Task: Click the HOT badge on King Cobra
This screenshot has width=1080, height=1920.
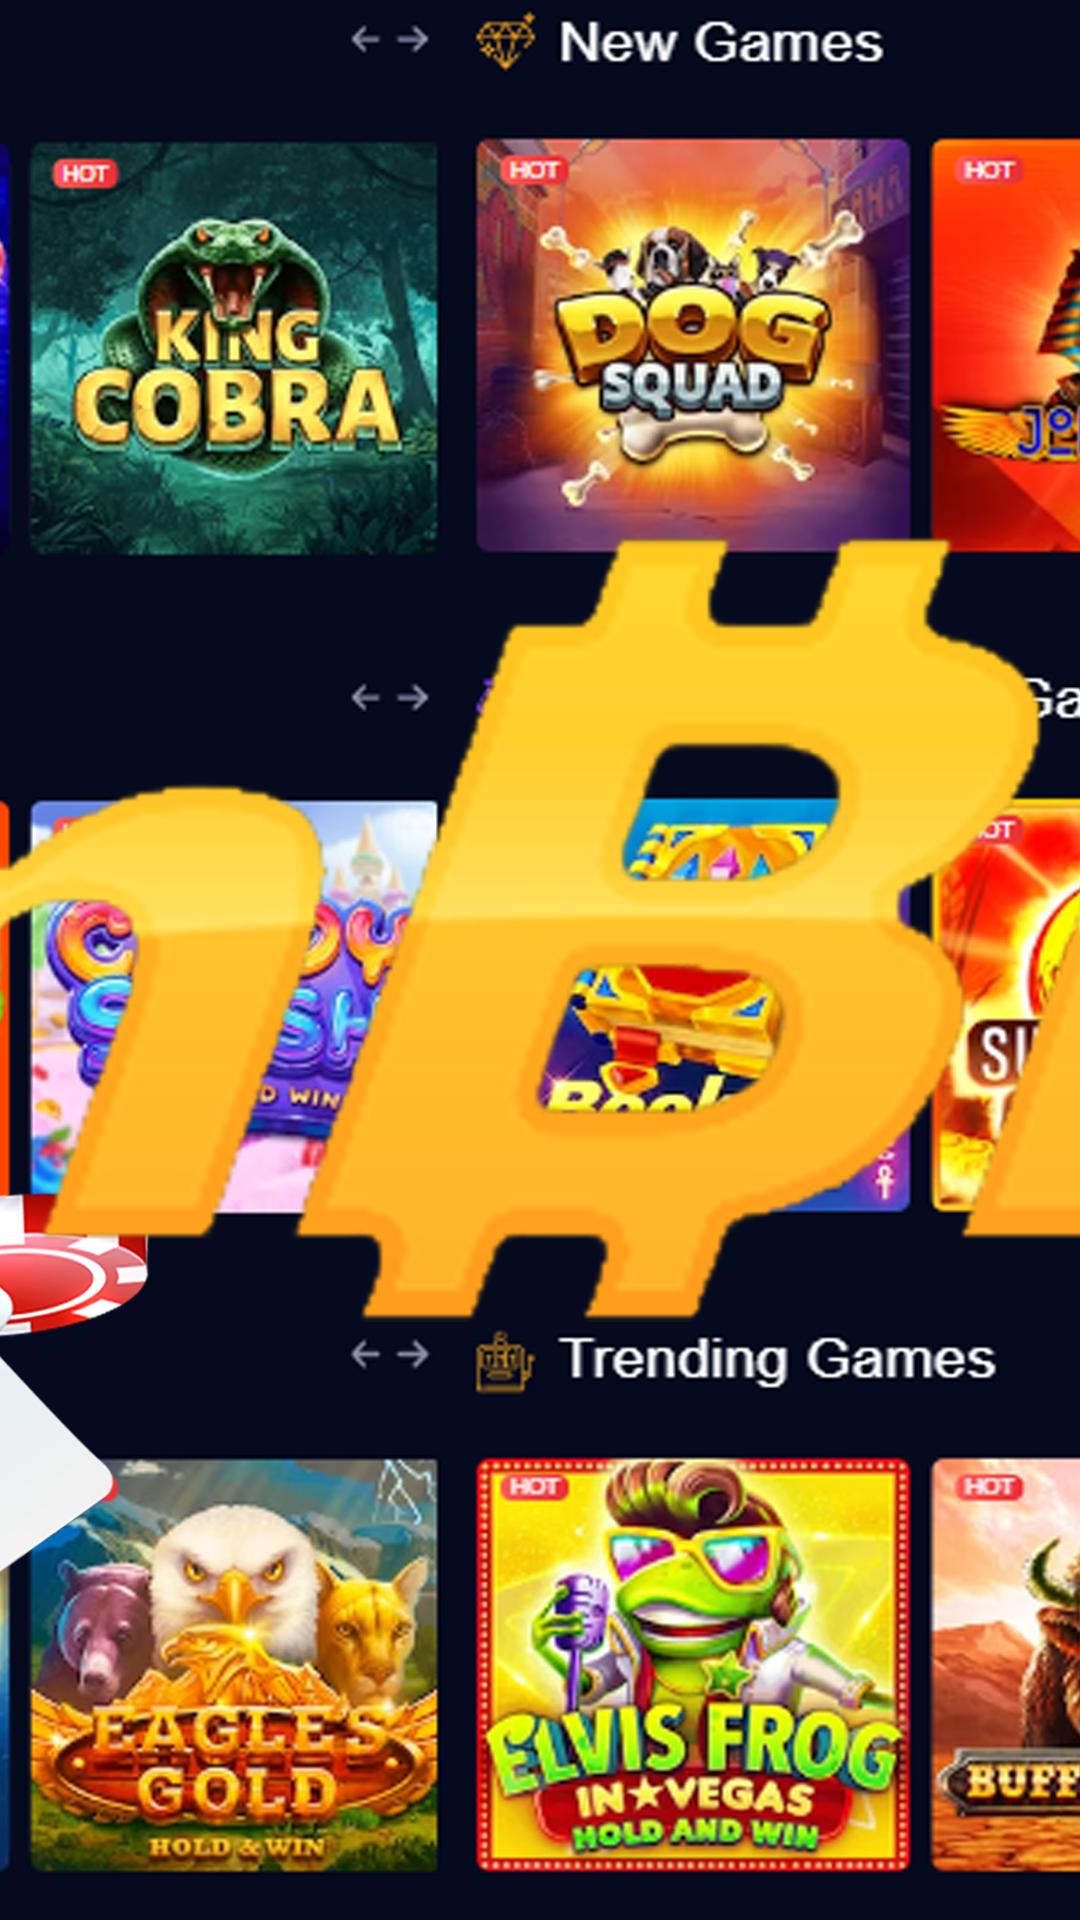Action: point(85,174)
